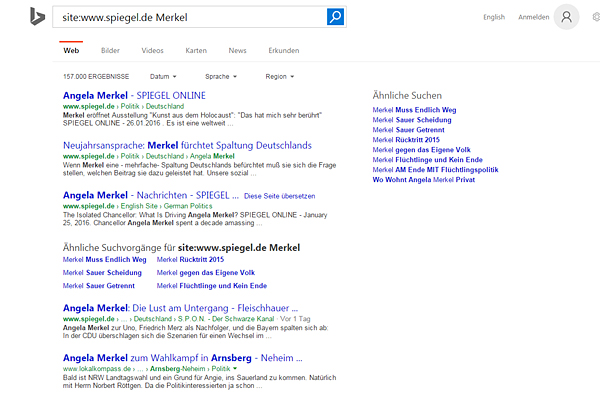Switch language via the English link
Image resolution: width=600 pixels, height=400 pixels.
[494, 17]
